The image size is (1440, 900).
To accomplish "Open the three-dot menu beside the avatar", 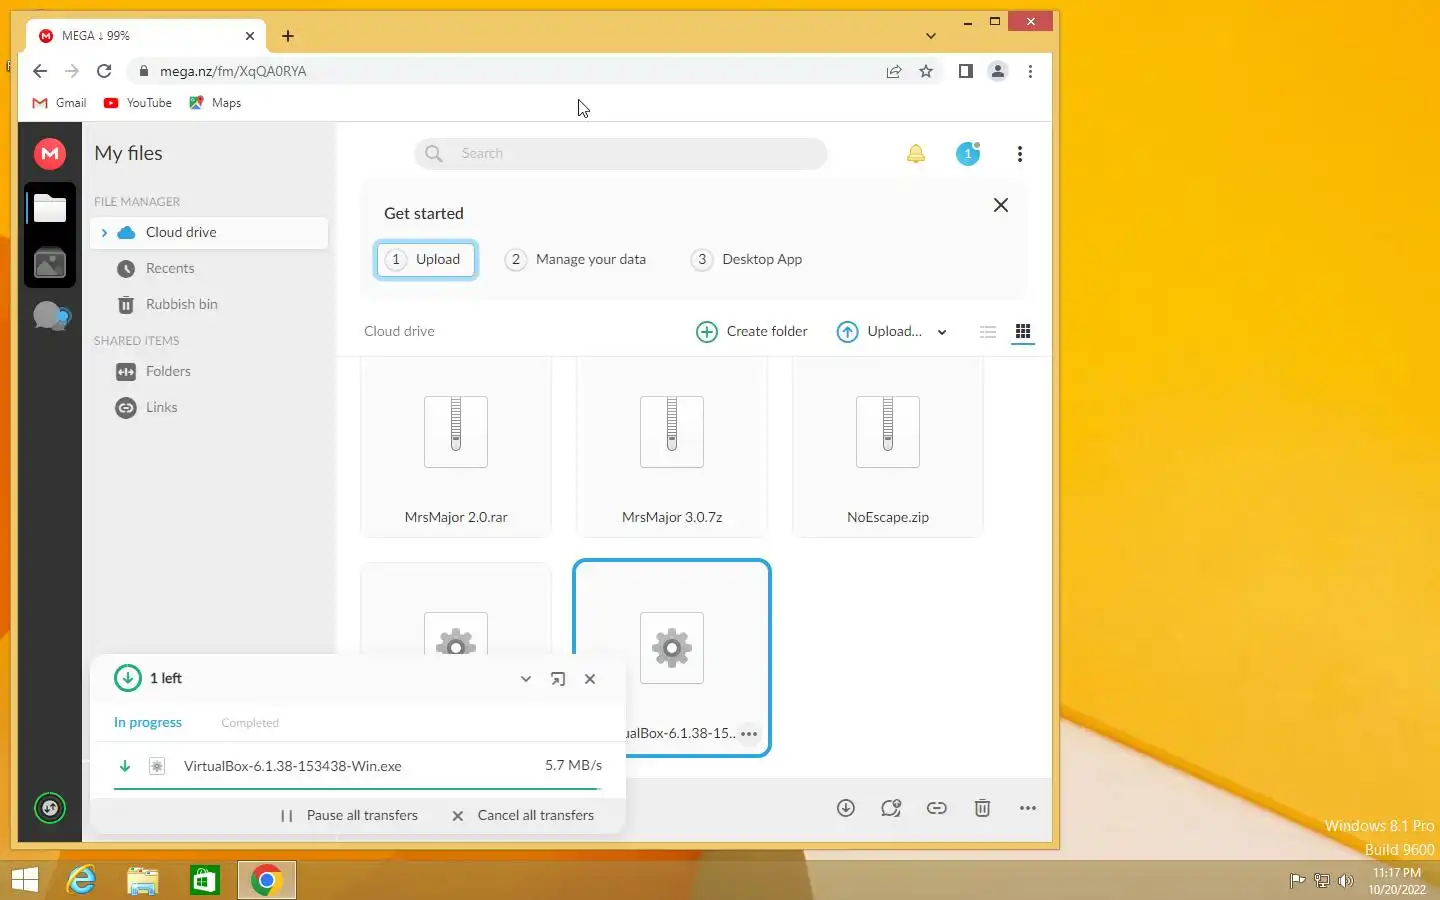I will pos(1020,154).
